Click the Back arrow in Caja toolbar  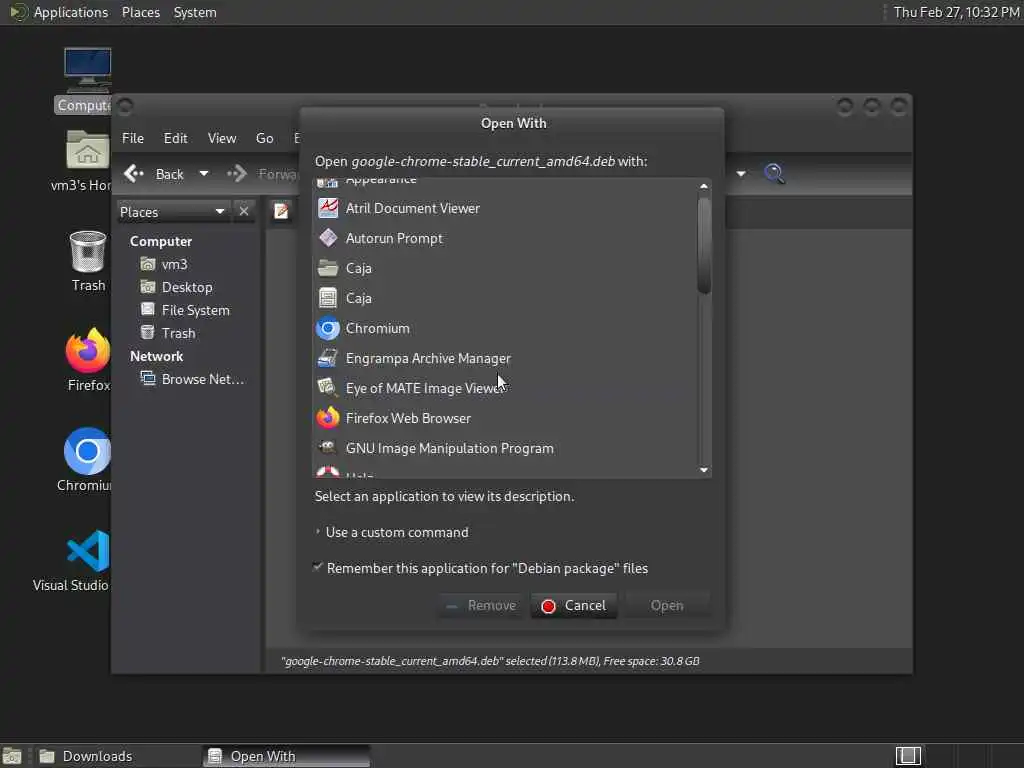pyautogui.click(x=154, y=174)
